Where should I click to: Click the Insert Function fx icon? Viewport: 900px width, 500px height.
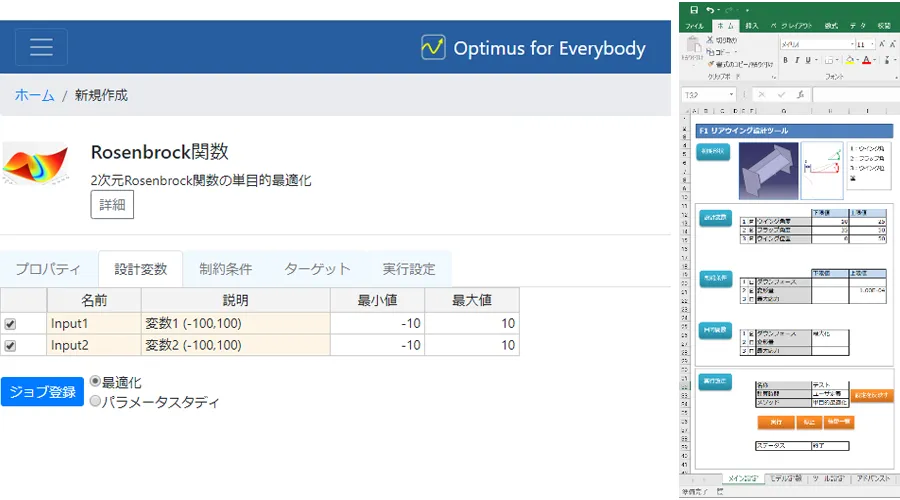(x=800, y=95)
